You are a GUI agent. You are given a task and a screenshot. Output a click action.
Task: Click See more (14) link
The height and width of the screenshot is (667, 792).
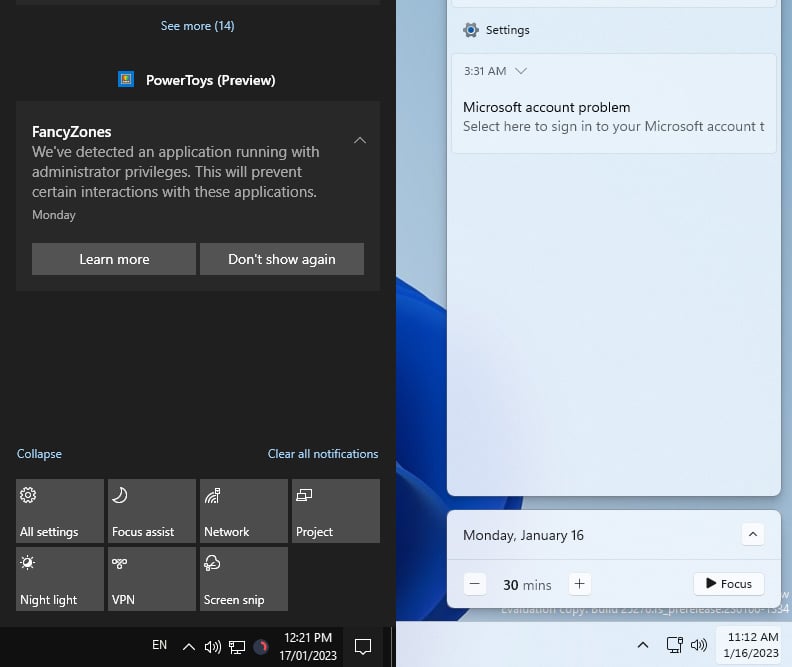pos(197,26)
